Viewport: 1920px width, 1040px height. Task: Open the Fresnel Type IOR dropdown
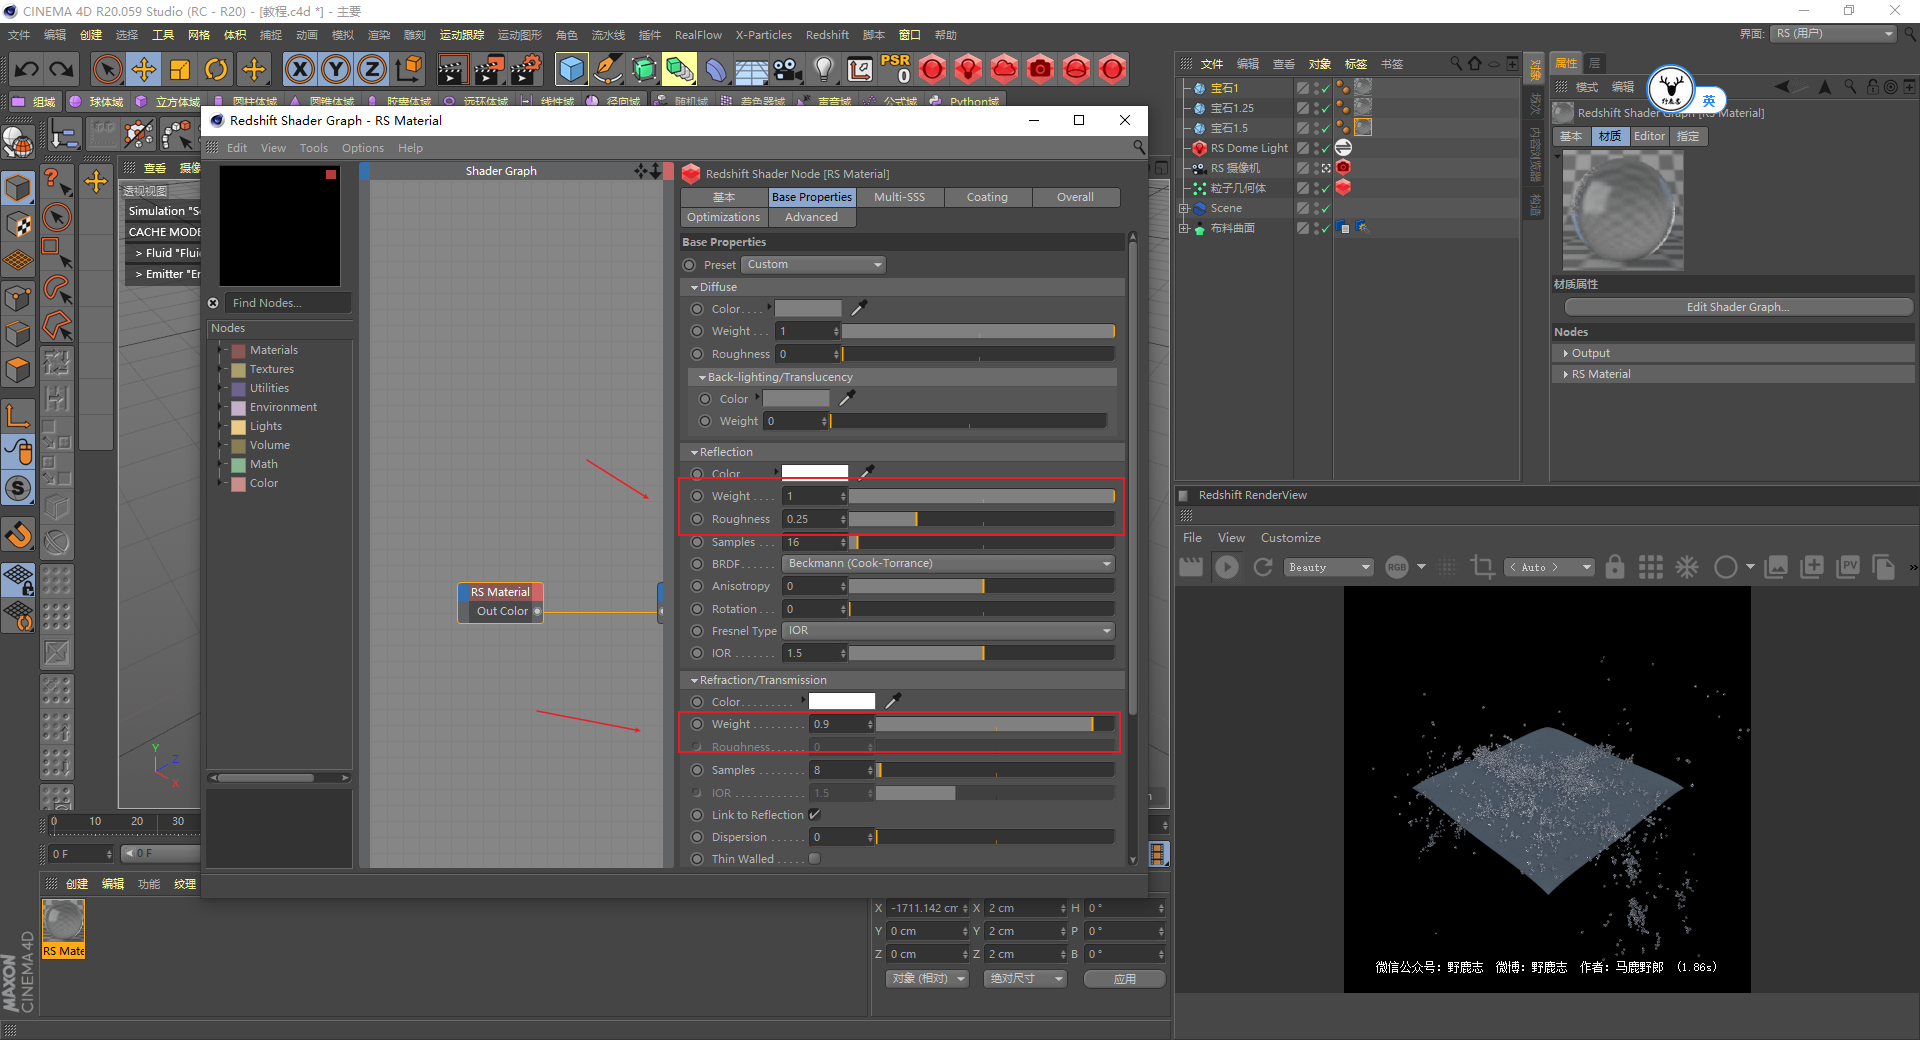[947, 631]
